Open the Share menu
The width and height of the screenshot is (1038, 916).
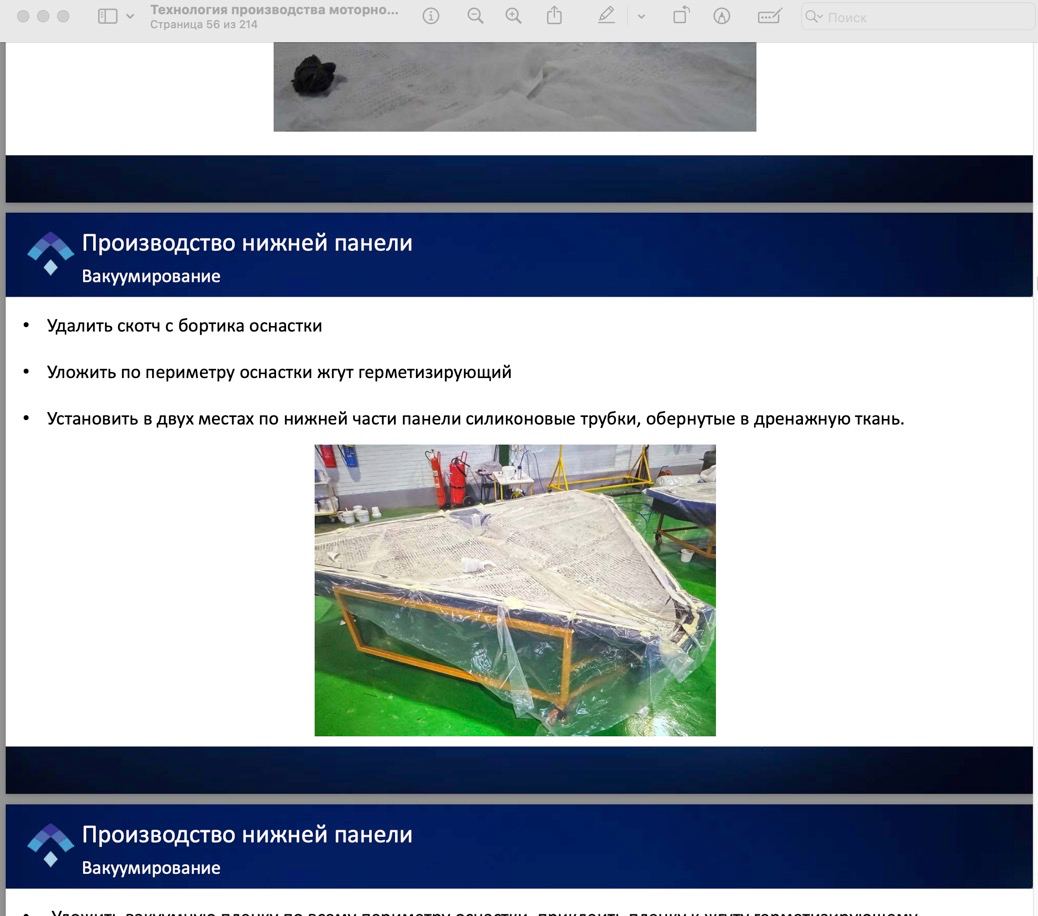[555, 16]
